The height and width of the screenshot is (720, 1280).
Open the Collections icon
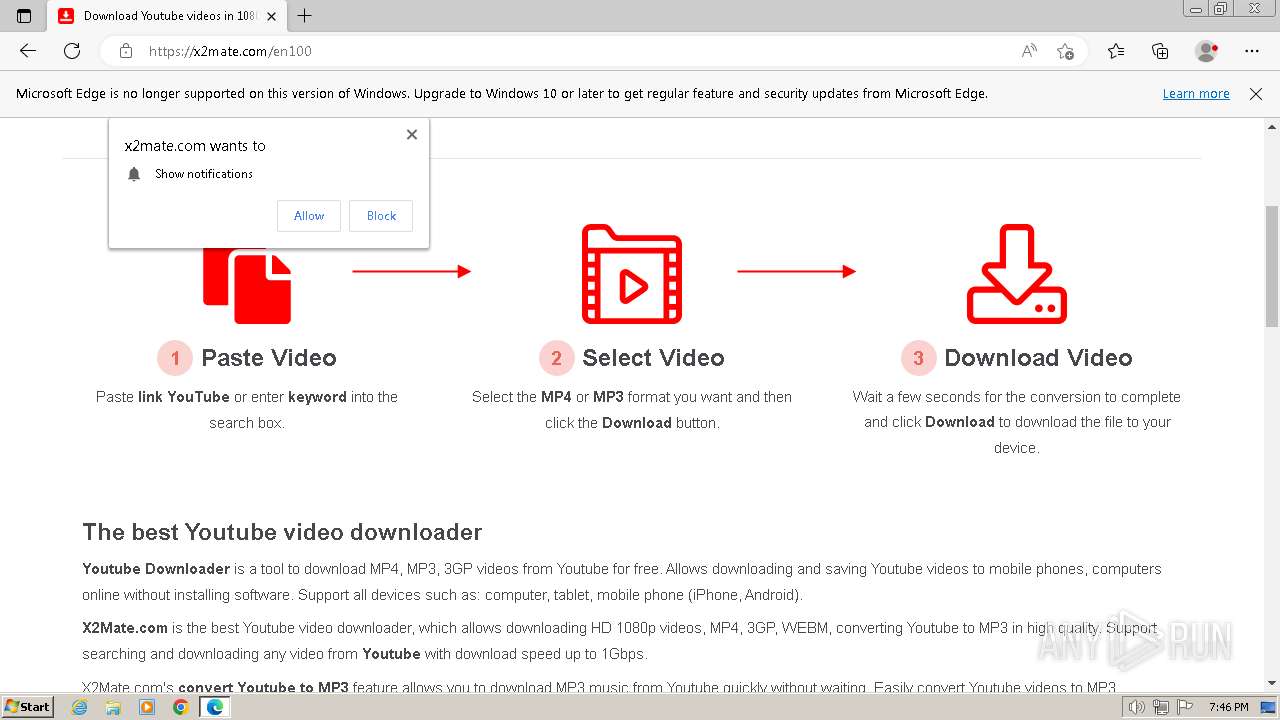point(1160,51)
